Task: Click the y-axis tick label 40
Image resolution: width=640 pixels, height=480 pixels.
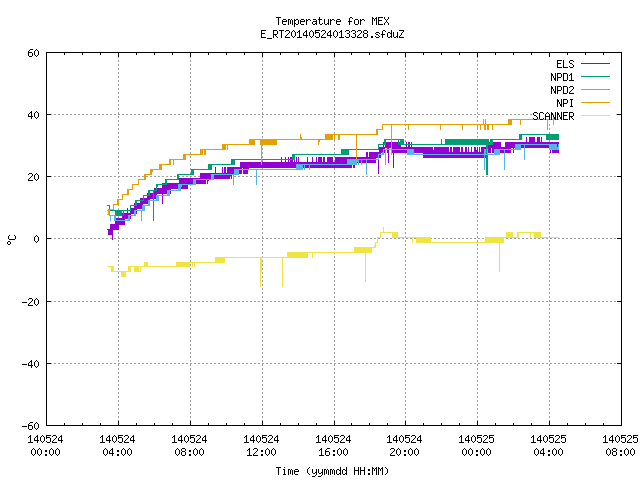Action: tap(33, 115)
